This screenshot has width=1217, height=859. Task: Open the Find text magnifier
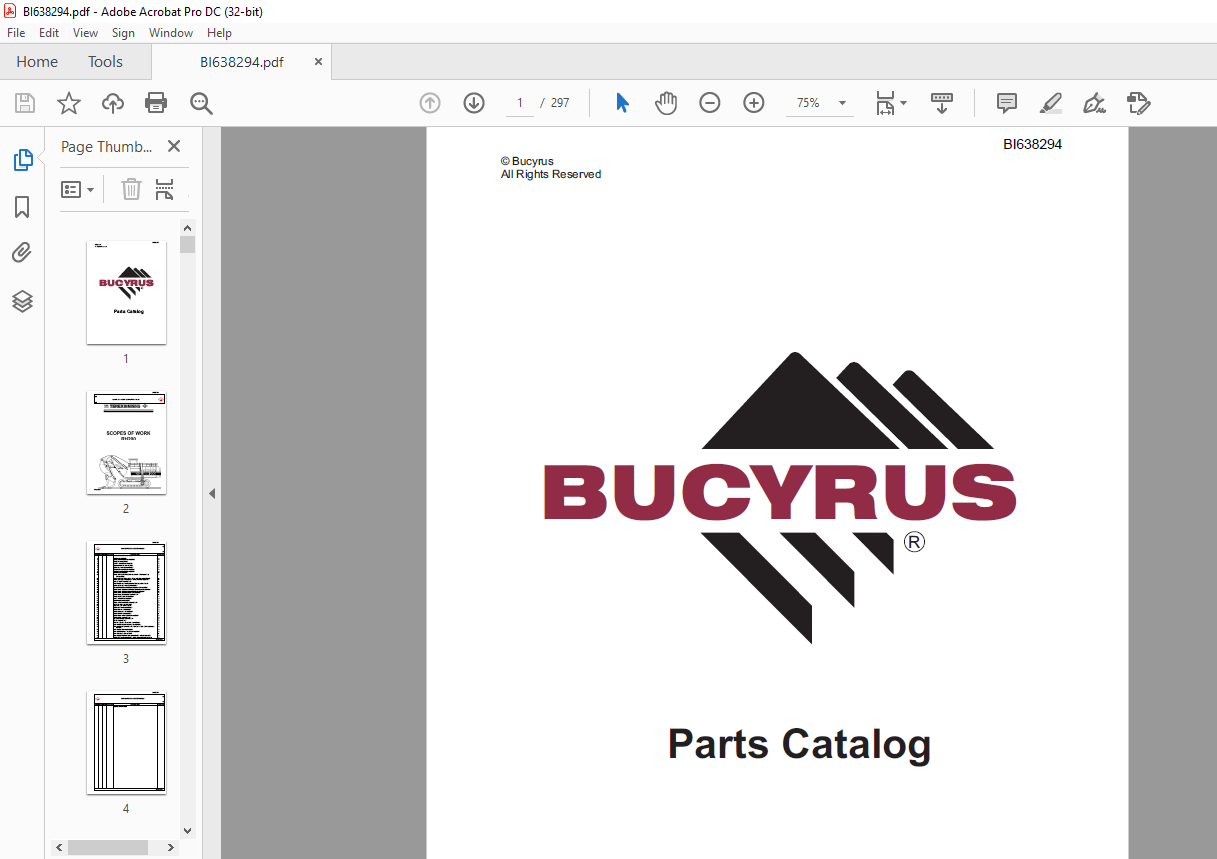201,103
